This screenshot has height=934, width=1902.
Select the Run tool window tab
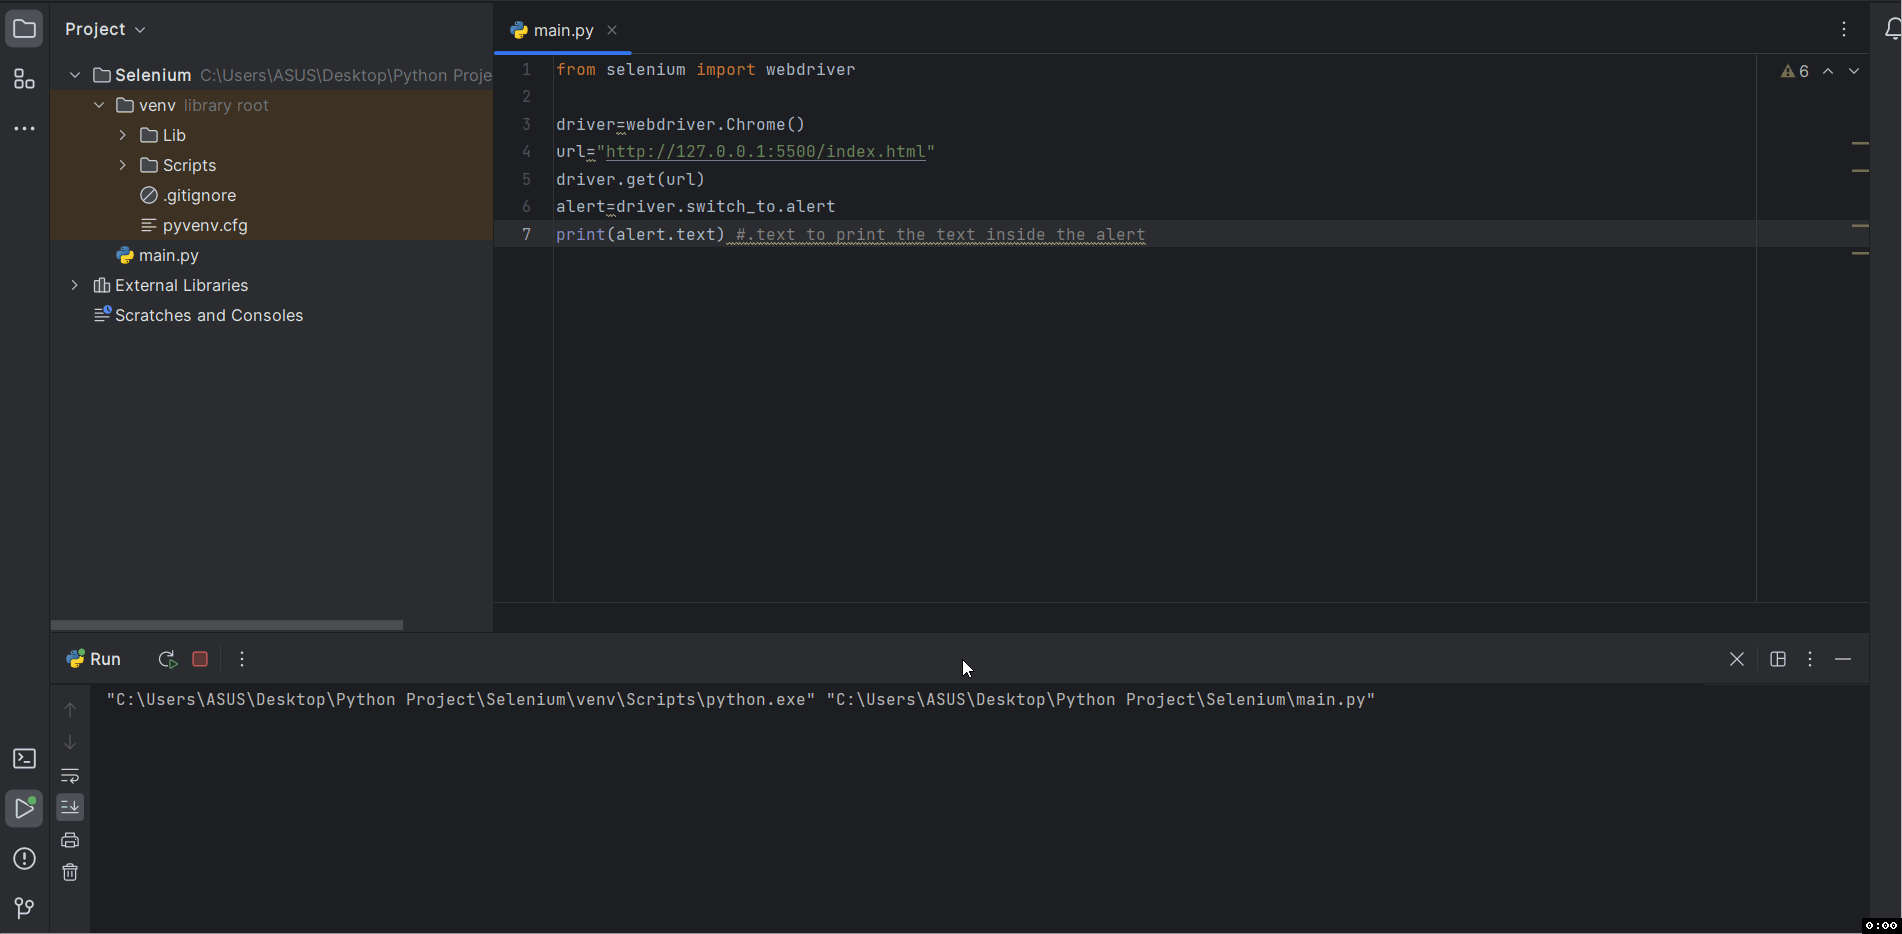point(94,659)
